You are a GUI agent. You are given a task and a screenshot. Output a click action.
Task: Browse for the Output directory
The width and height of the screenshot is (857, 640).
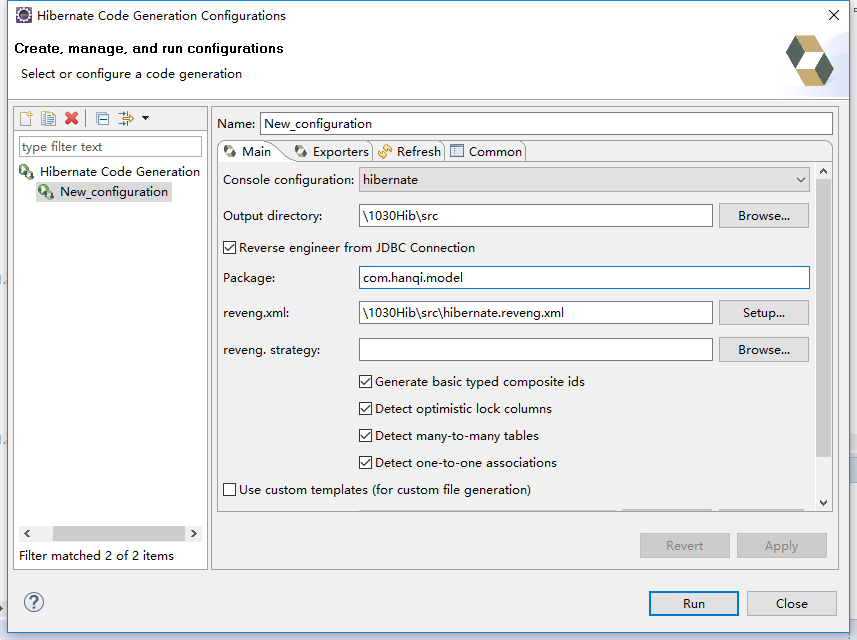click(x=764, y=216)
